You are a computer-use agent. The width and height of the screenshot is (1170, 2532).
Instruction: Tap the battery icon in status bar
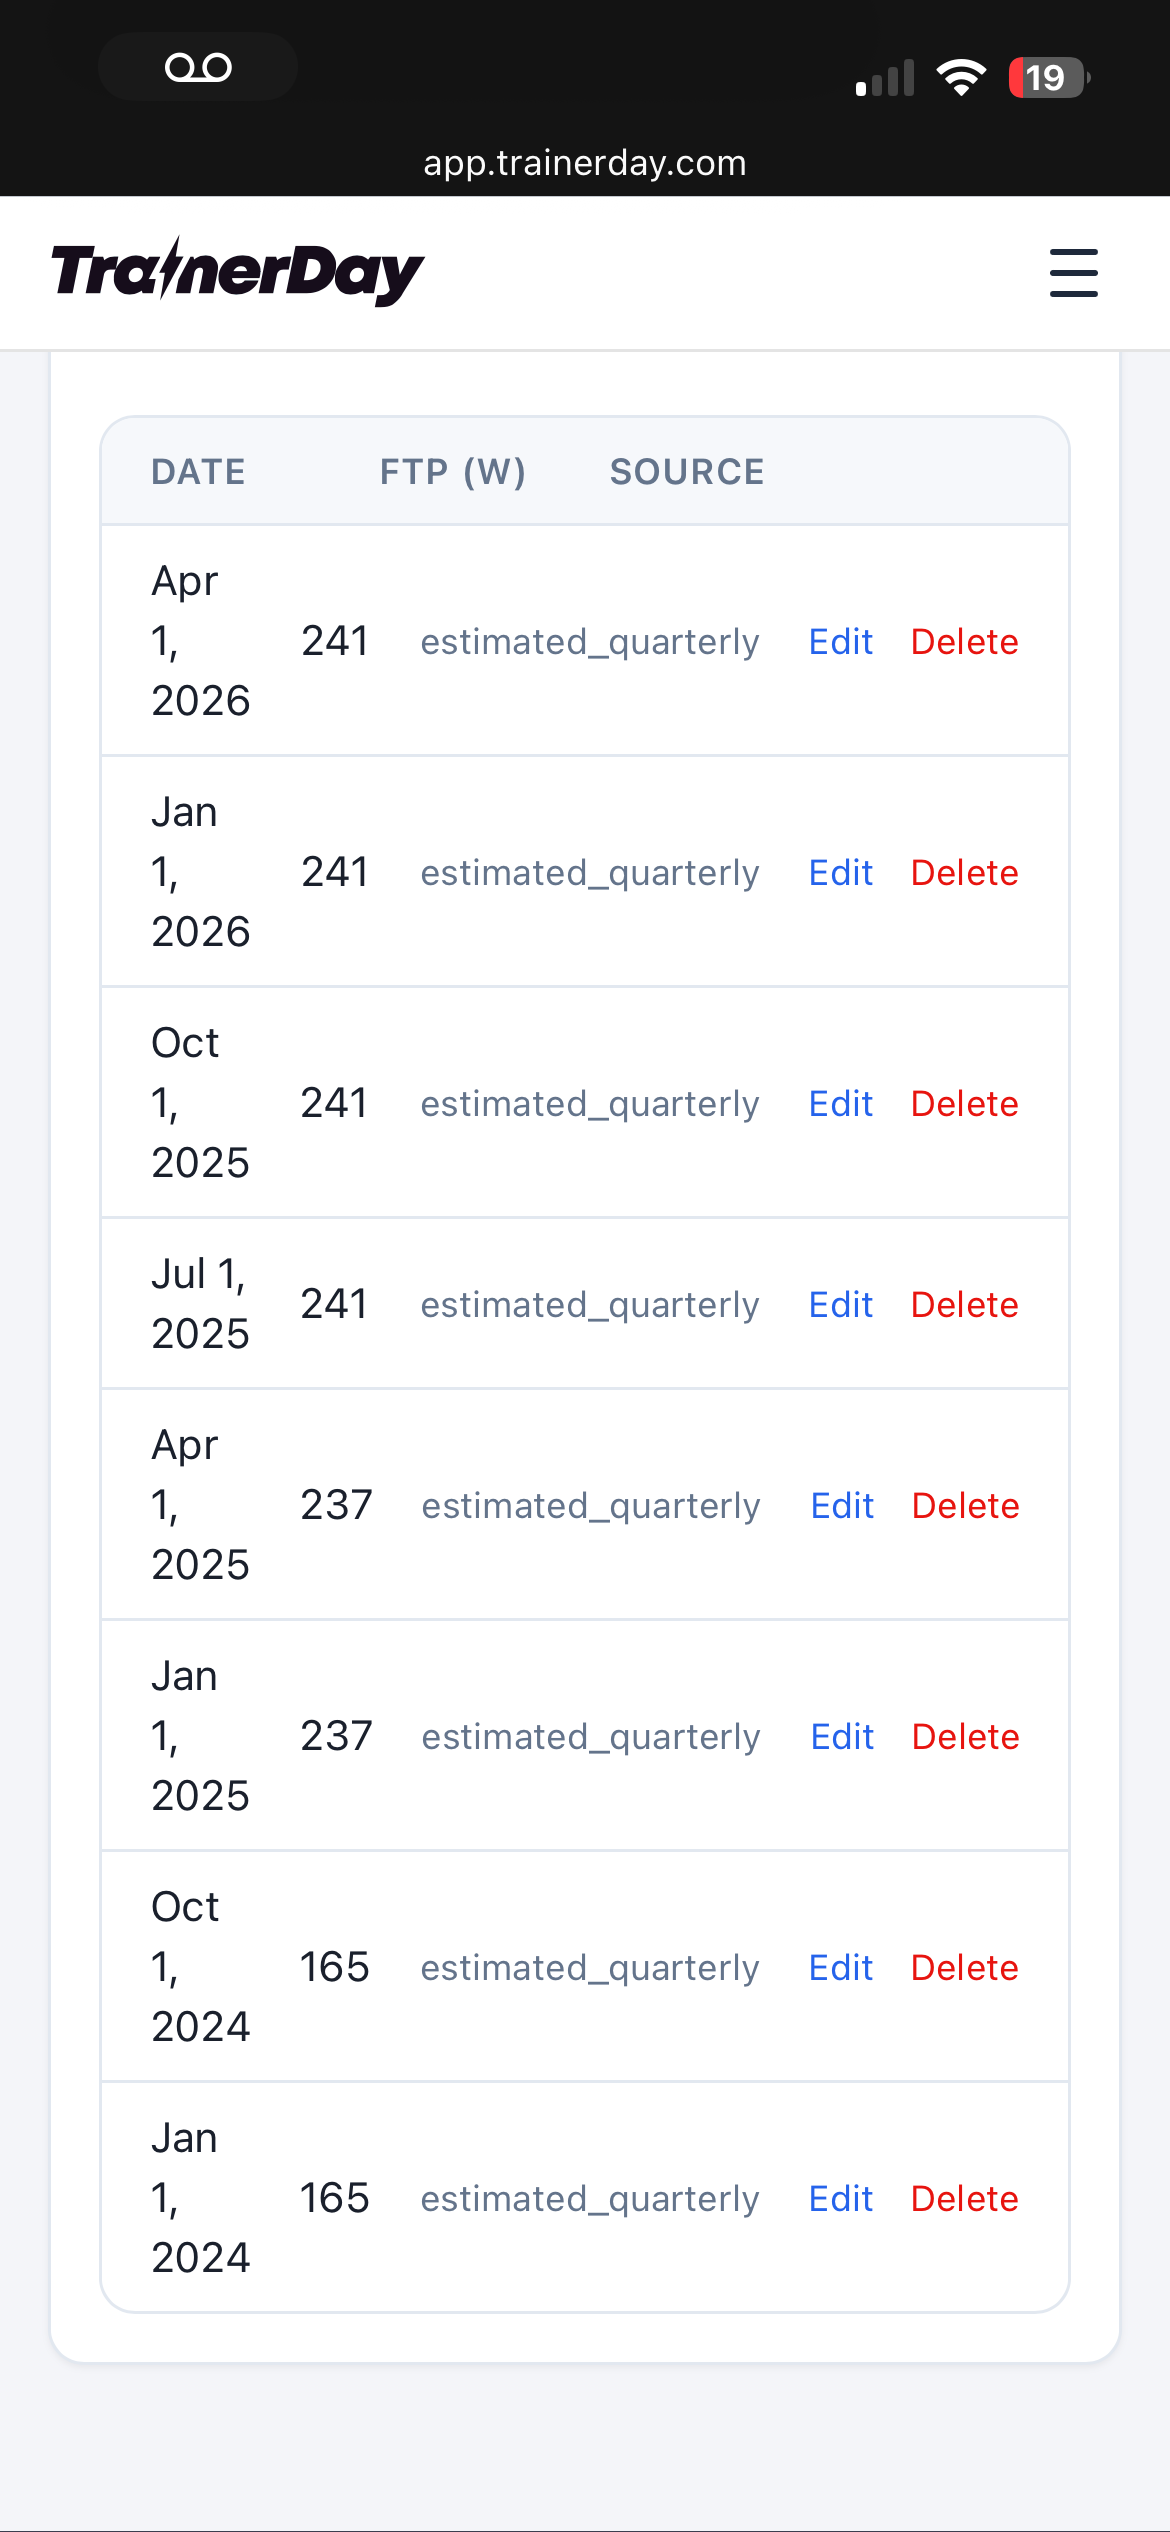click(1047, 78)
